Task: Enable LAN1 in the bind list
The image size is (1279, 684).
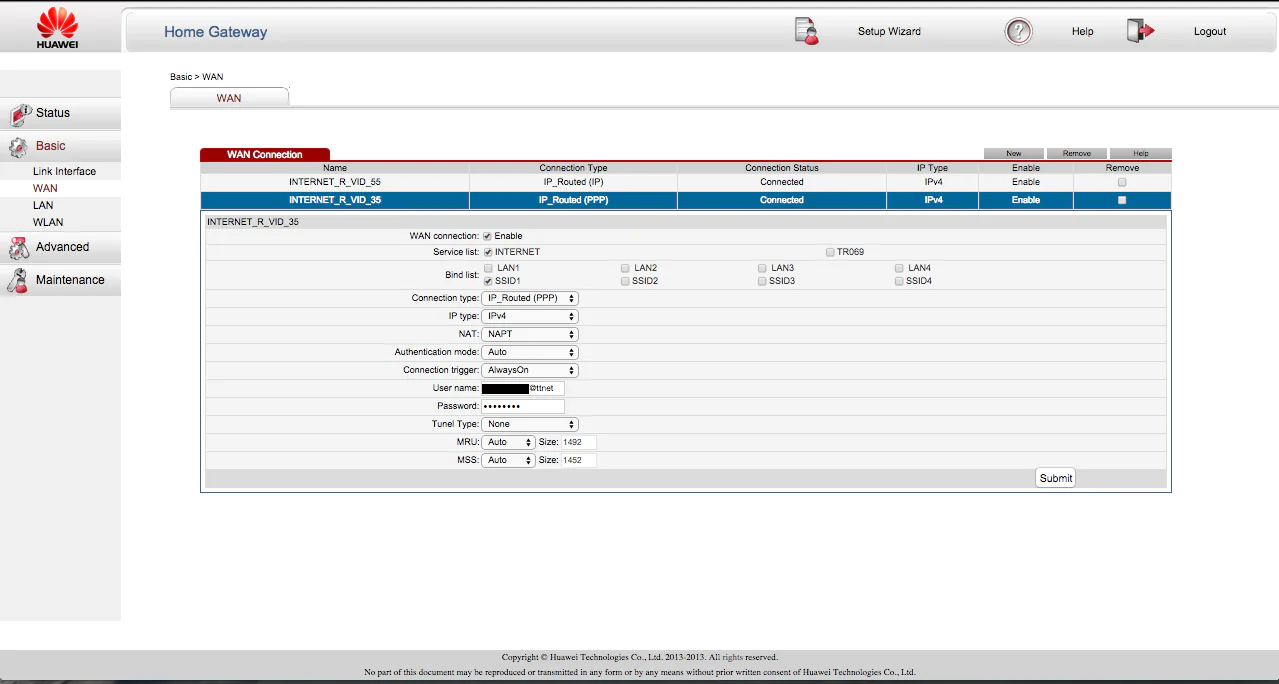Action: pyautogui.click(x=488, y=268)
